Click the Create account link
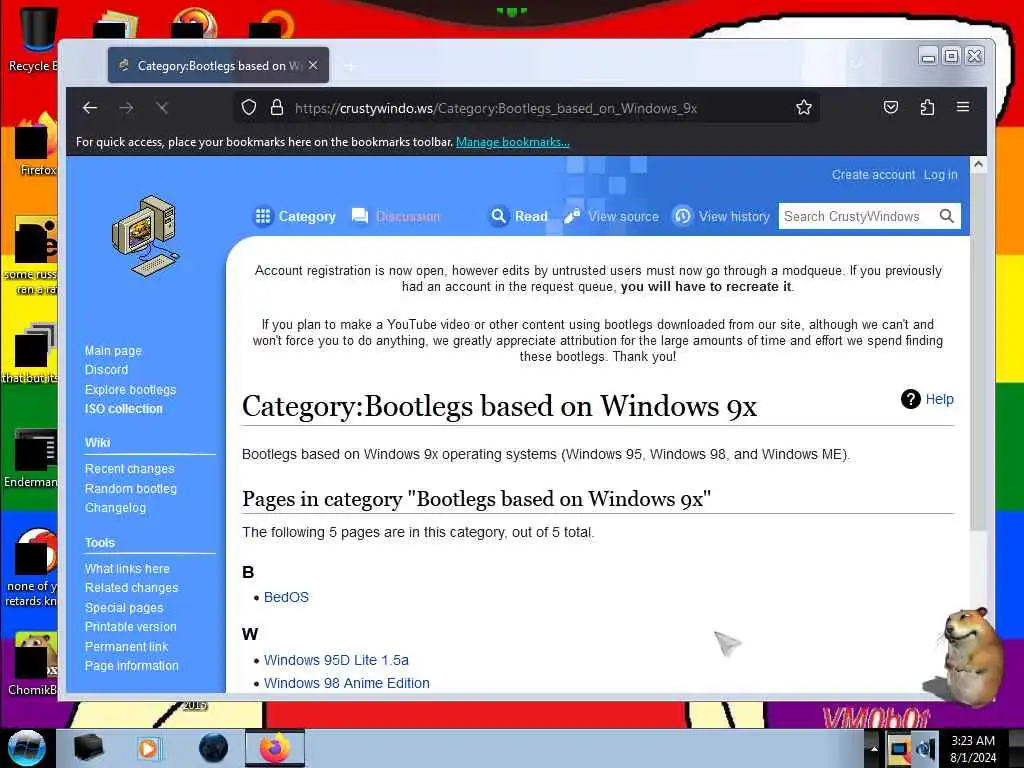 tap(873, 174)
